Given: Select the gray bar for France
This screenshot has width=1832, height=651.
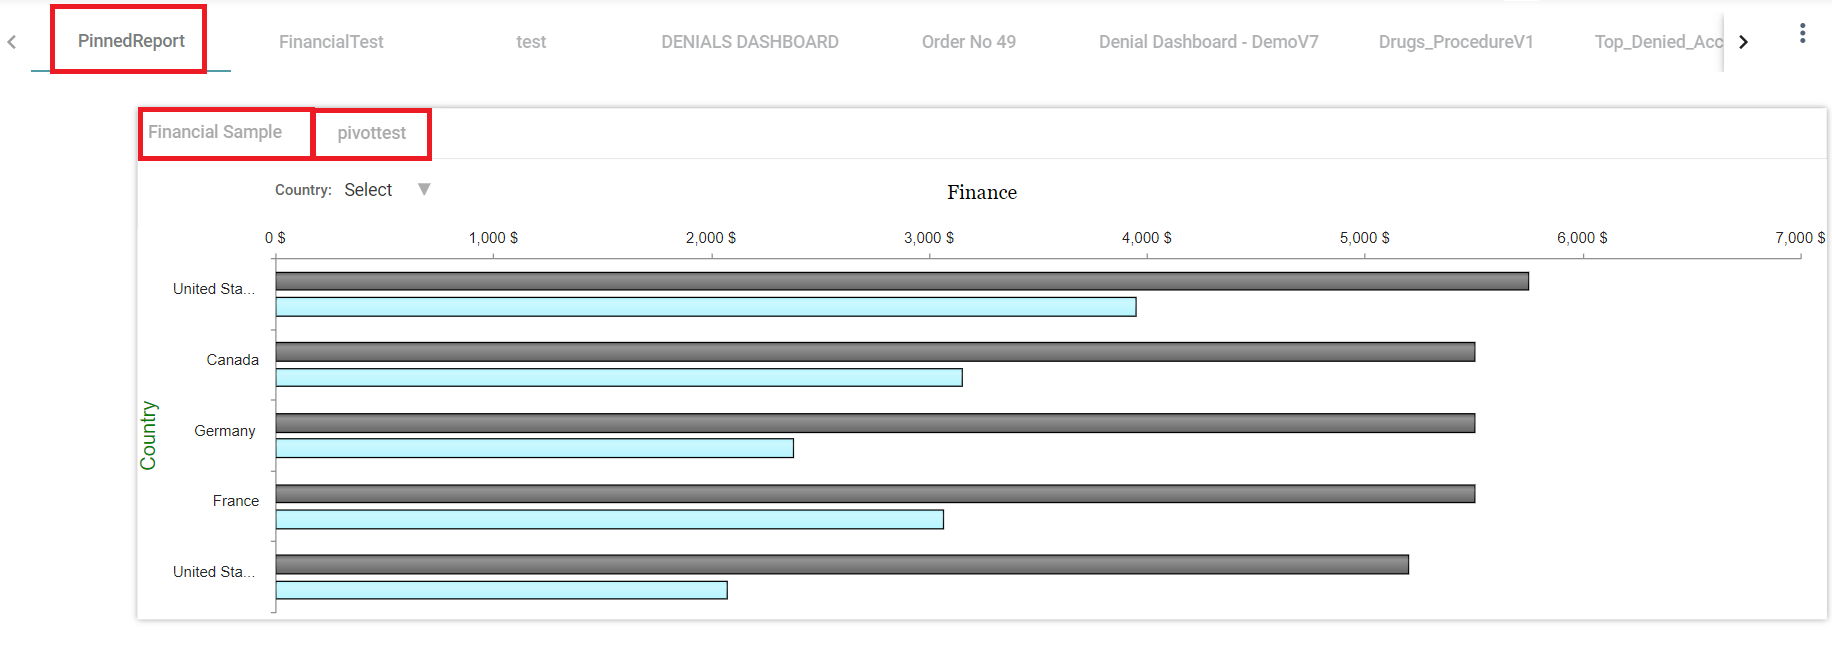Looking at the screenshot, I should coord(874,494).
